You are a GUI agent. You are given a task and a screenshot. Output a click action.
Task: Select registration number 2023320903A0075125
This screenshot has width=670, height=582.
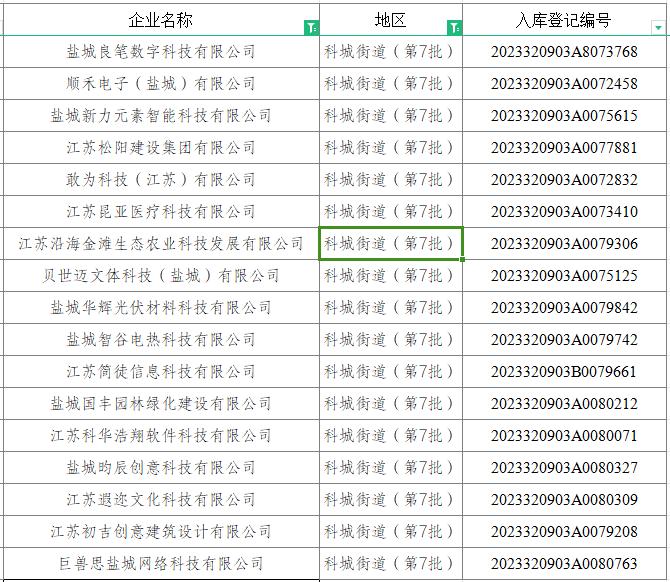point(564,276)
